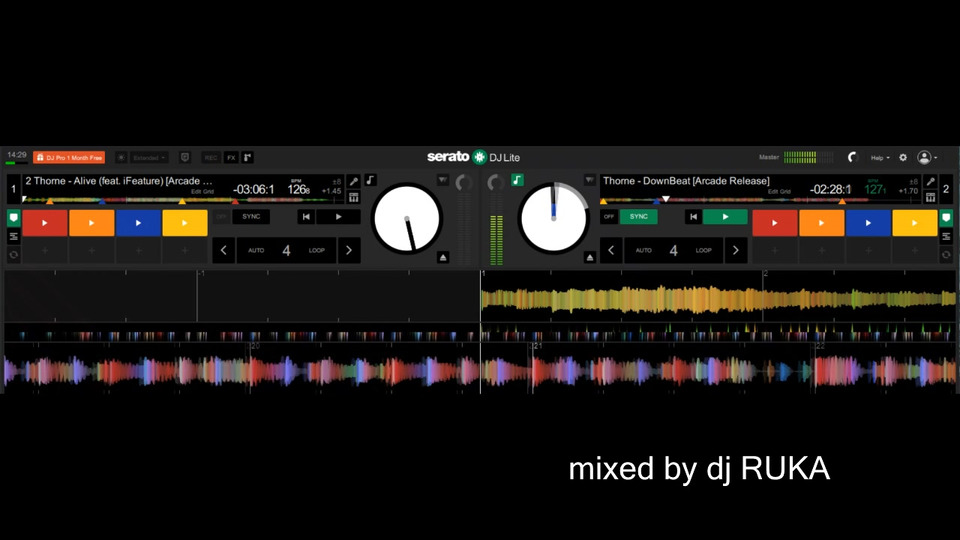
Task: Trigger deck 1 blue cue pad
Action: tap(138, 223)
